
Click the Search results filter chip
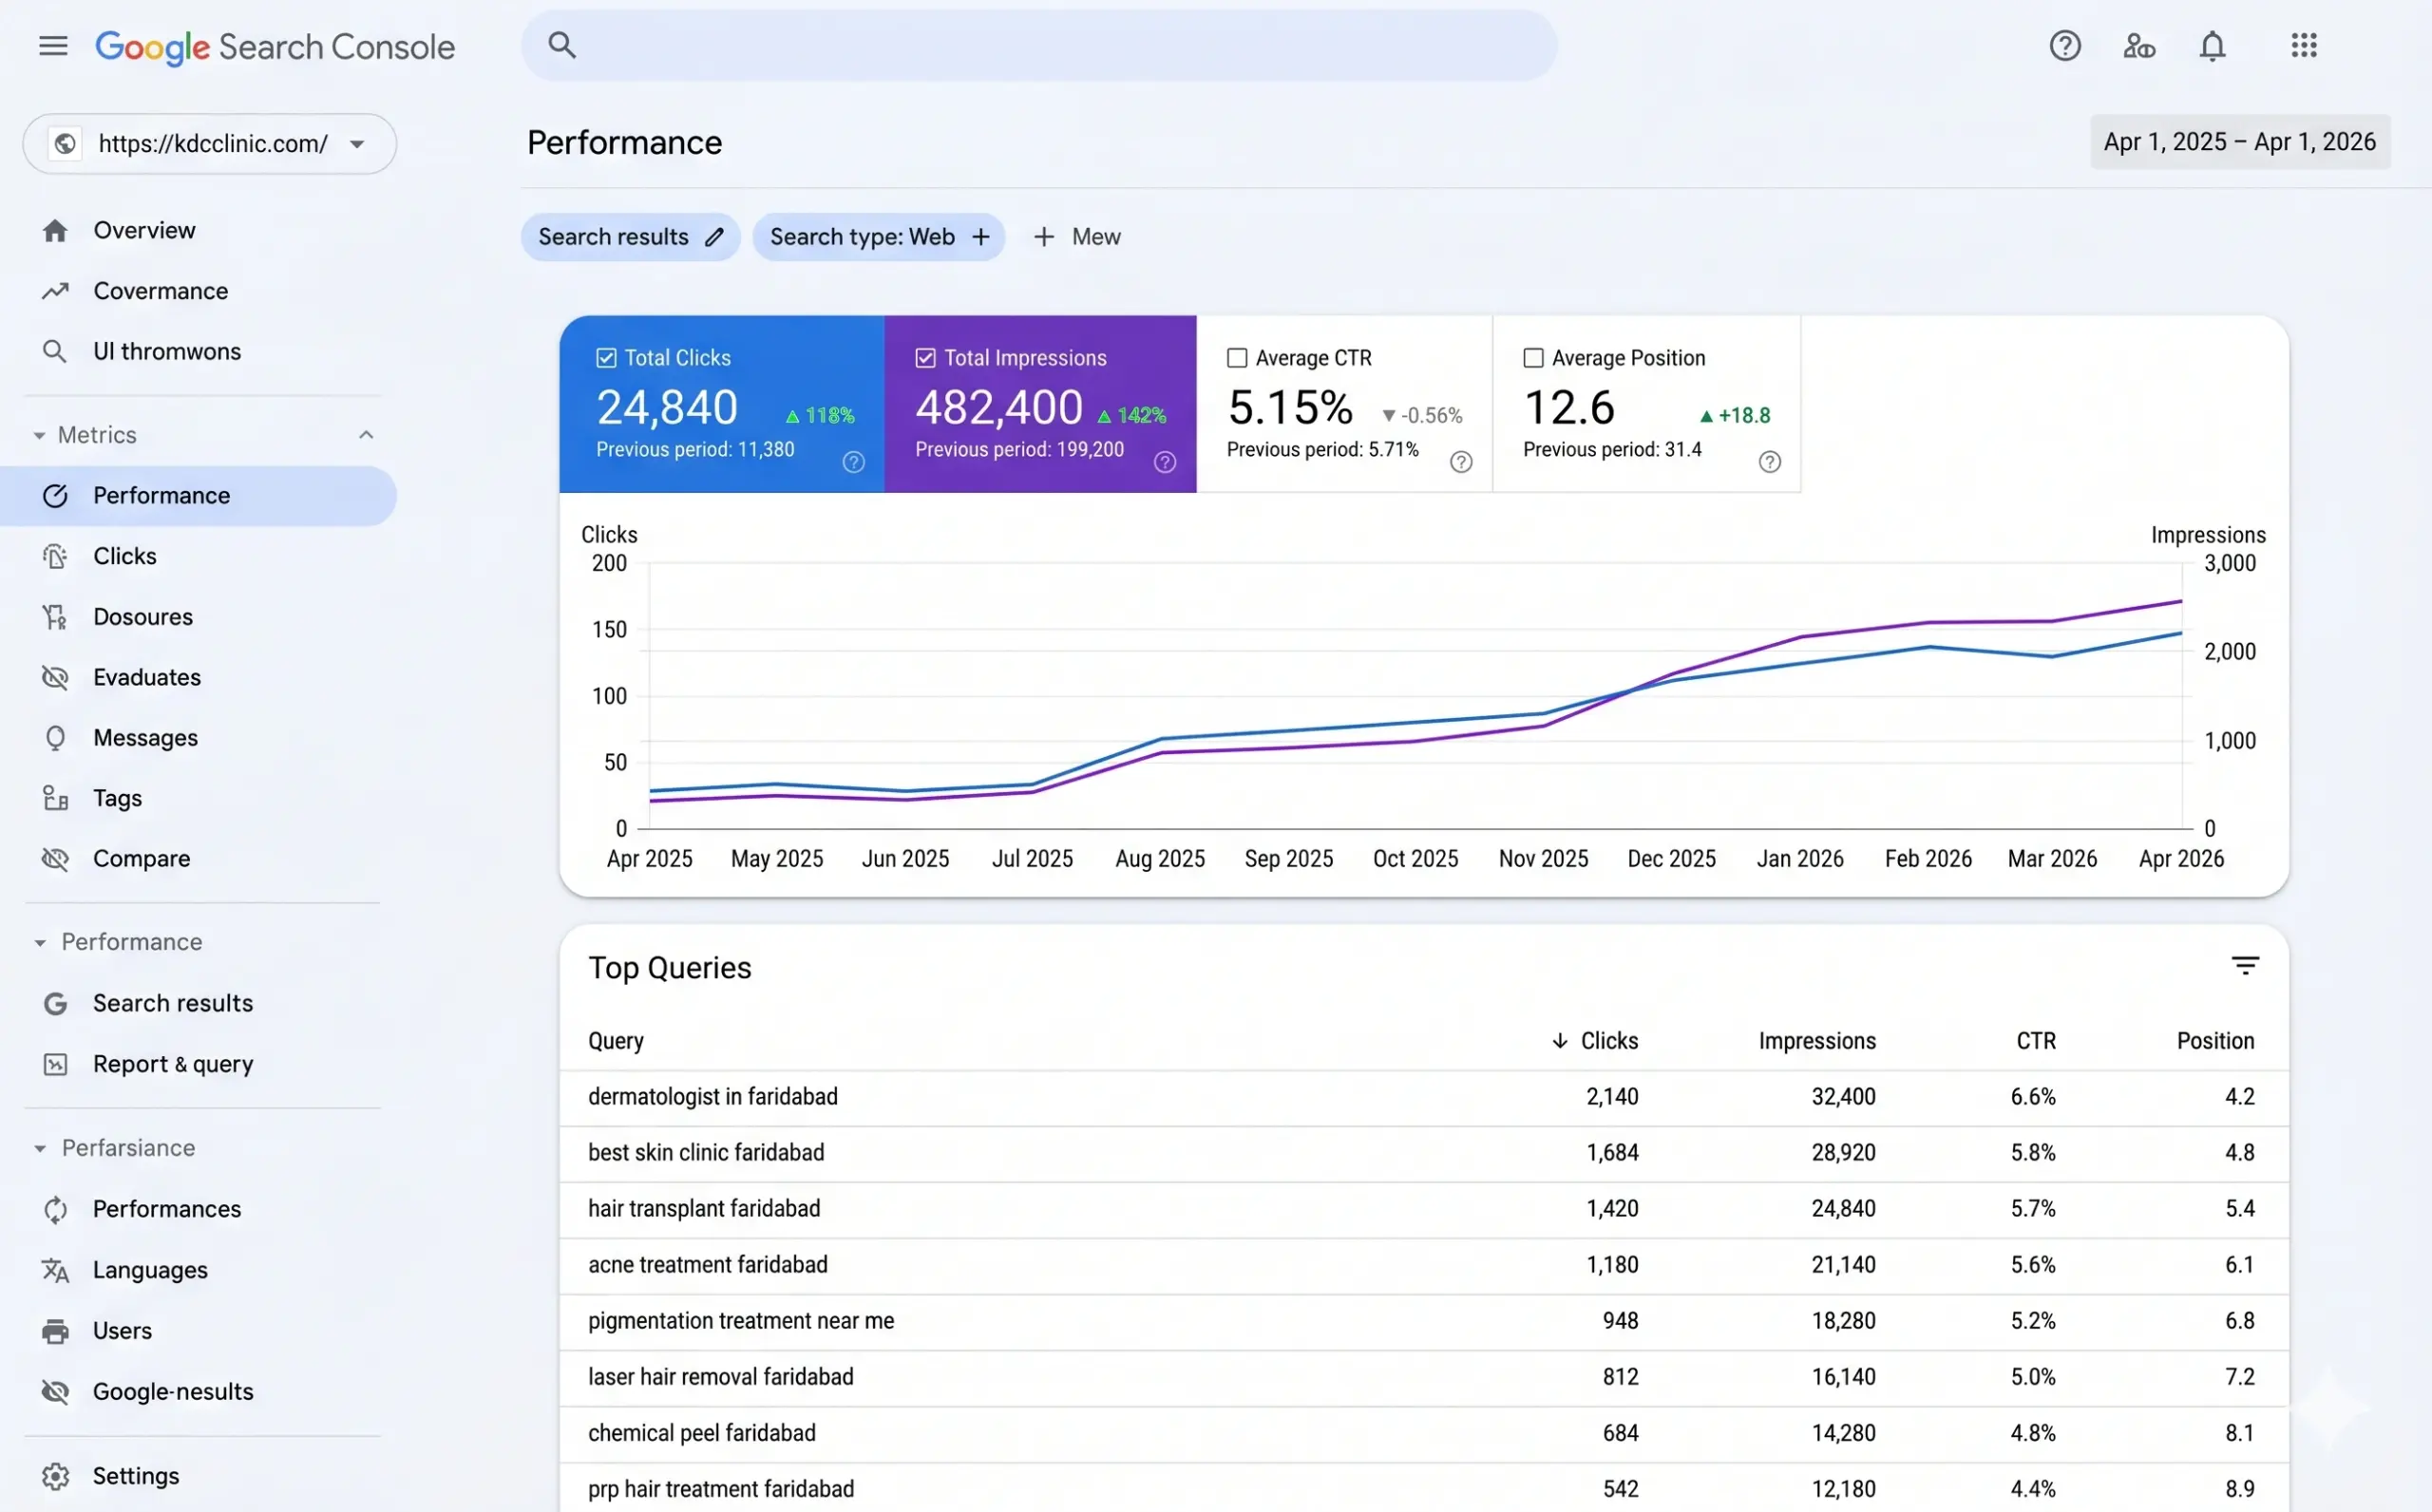coord(630,237)
